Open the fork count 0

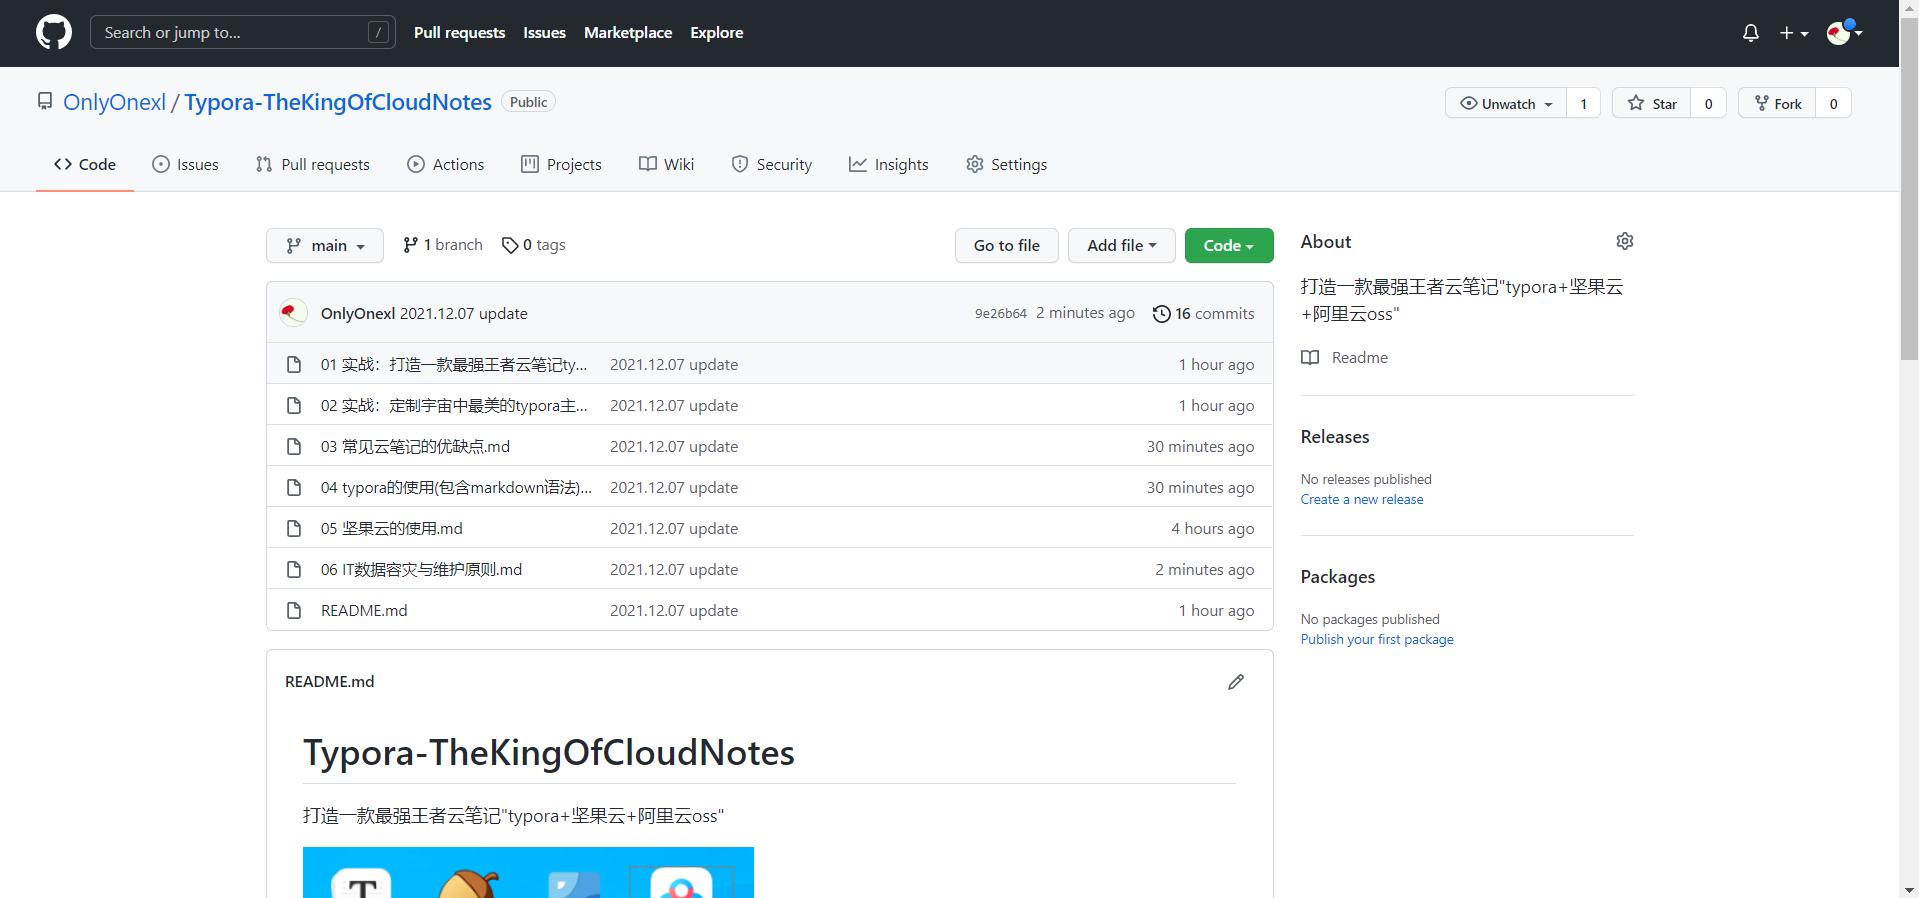(x=1833, y=103)
